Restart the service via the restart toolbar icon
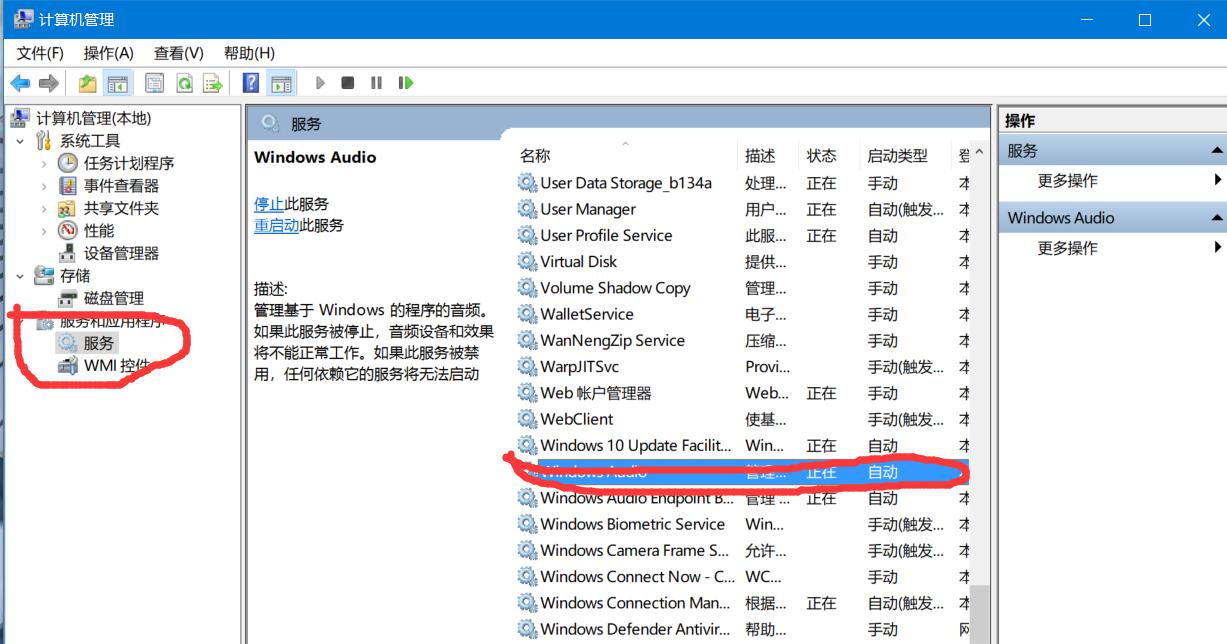 (405, 82)
